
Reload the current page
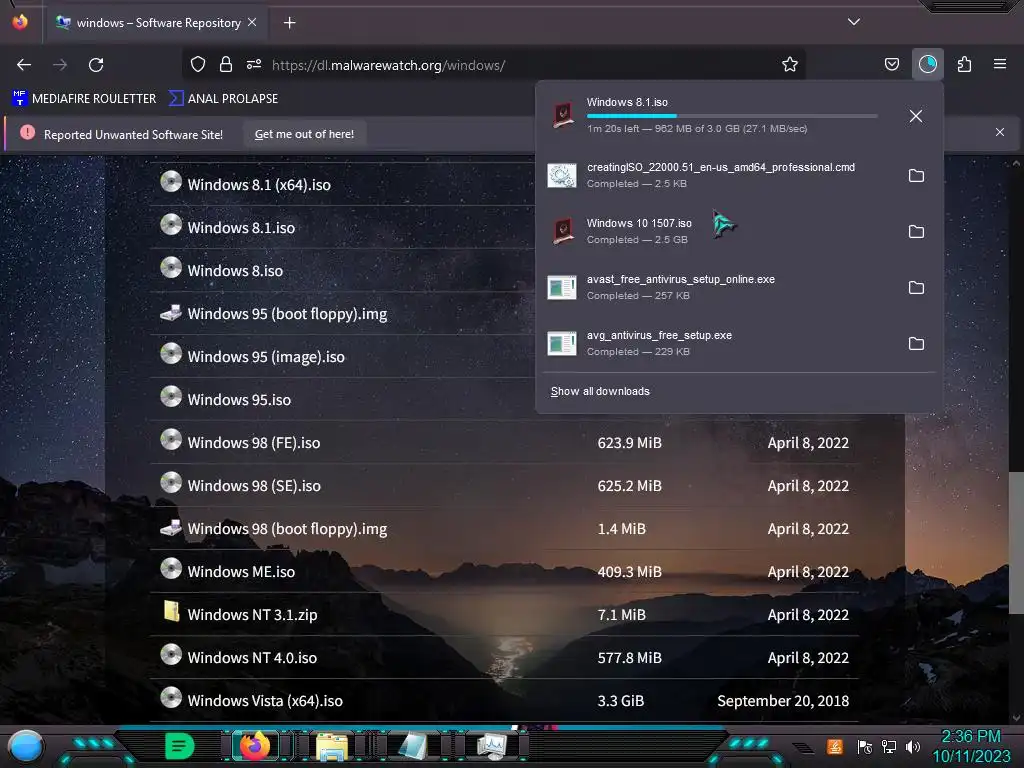96,65
